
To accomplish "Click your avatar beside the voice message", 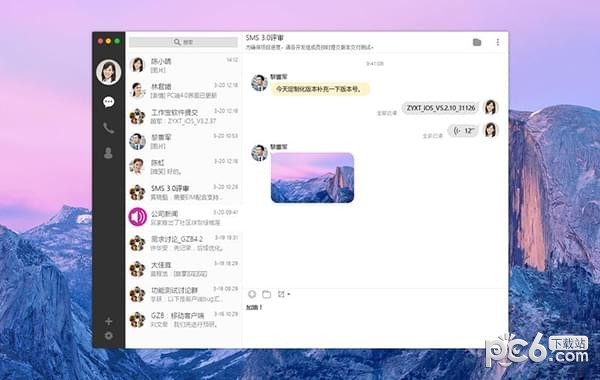I will tap(490, 130).
